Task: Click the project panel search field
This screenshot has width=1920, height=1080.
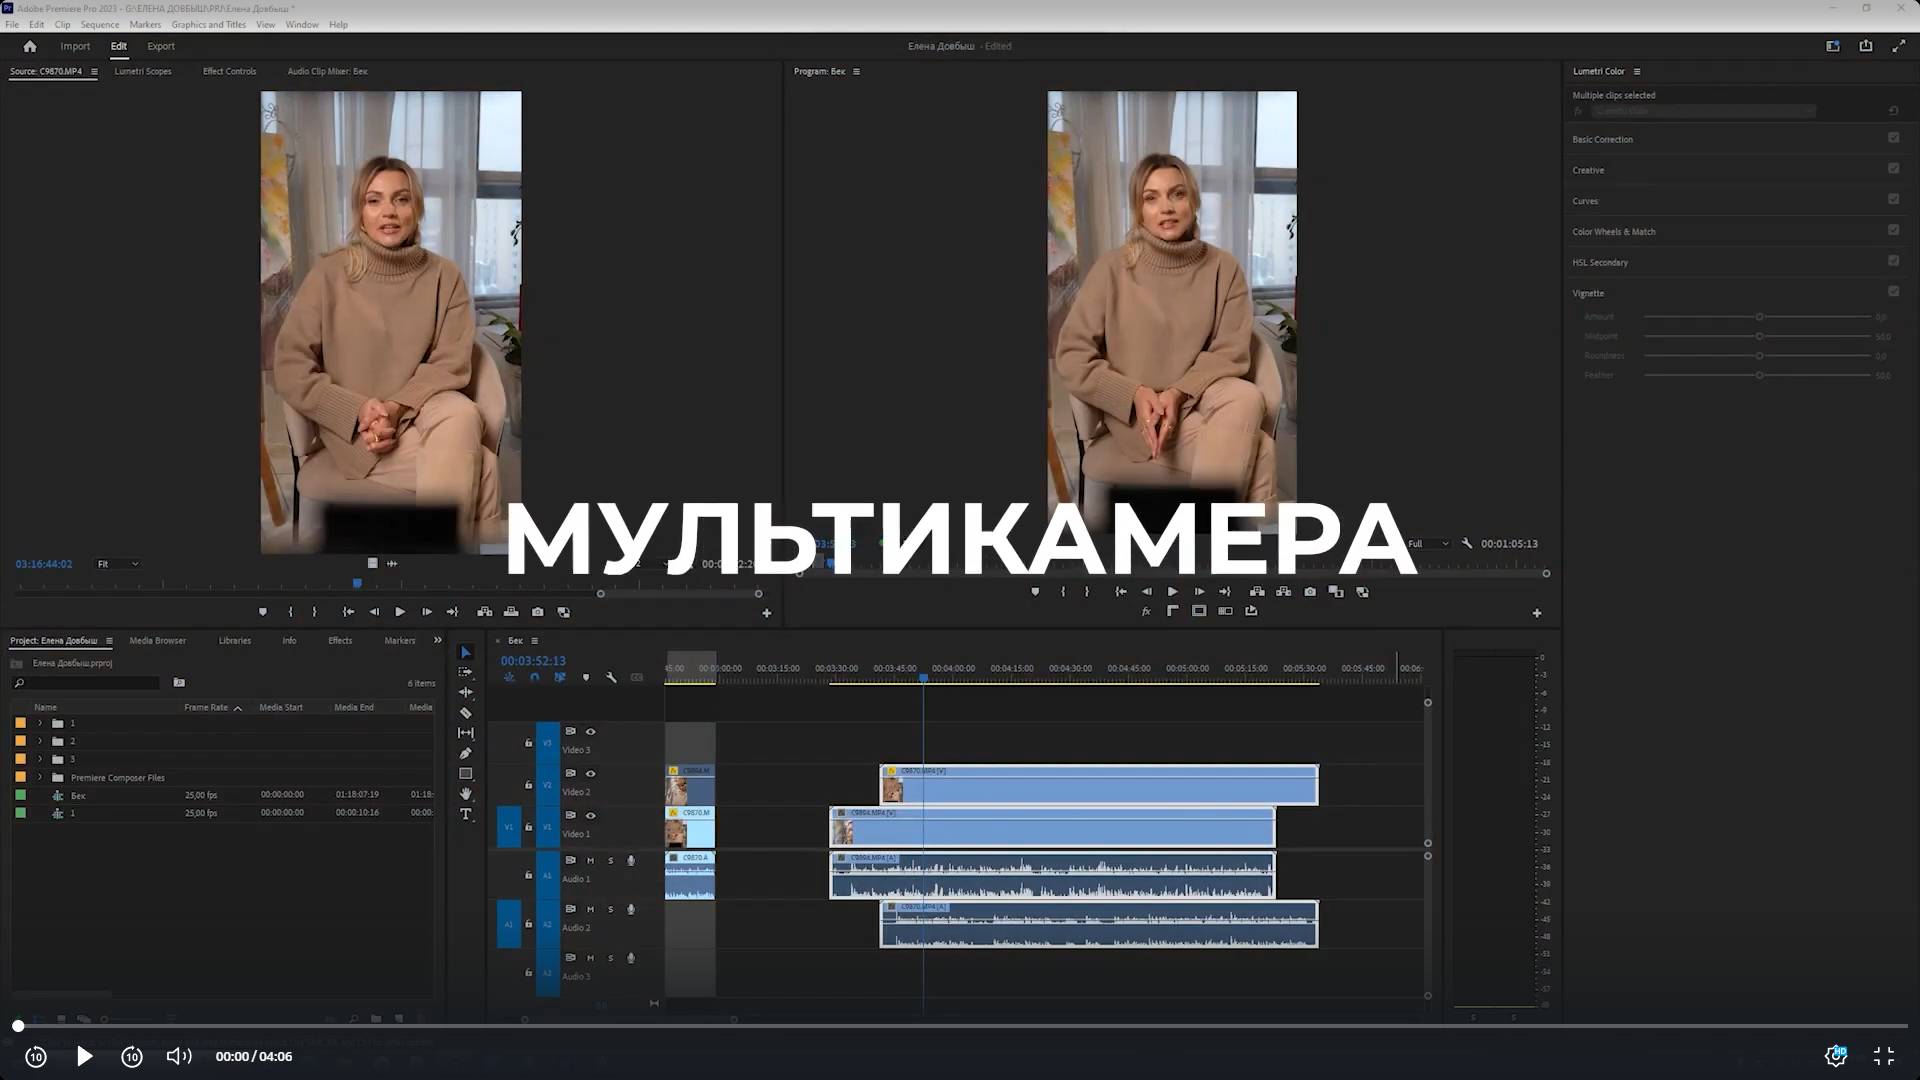Action: click(90, 683)
